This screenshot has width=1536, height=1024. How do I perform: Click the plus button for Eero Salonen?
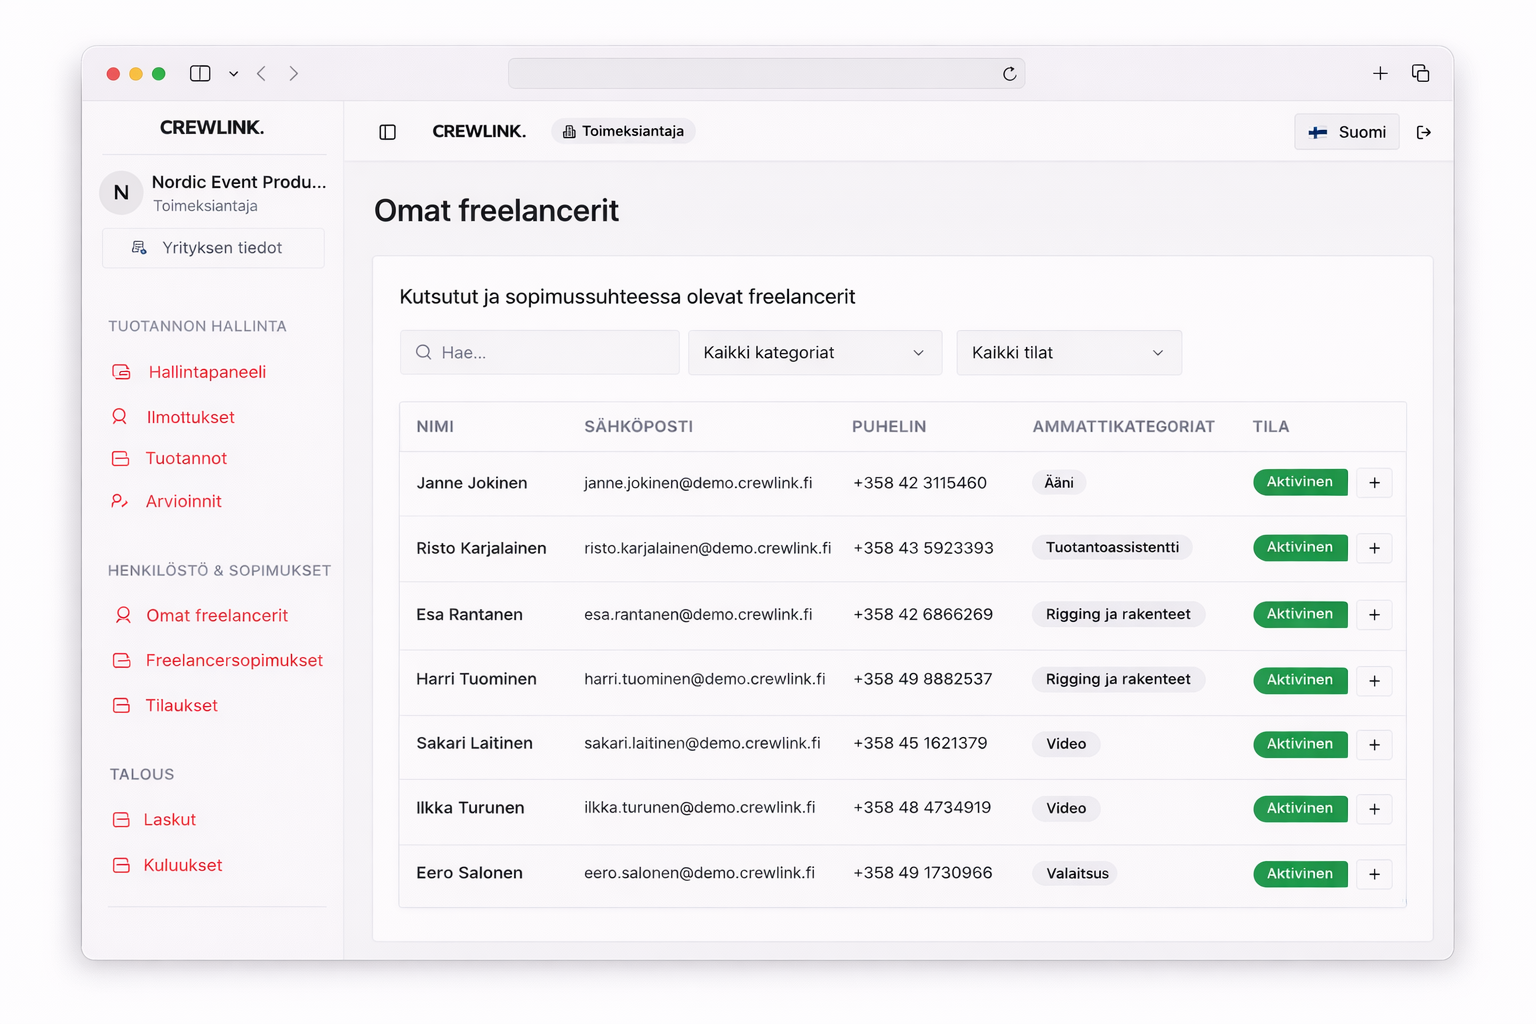coord(1375,874)
